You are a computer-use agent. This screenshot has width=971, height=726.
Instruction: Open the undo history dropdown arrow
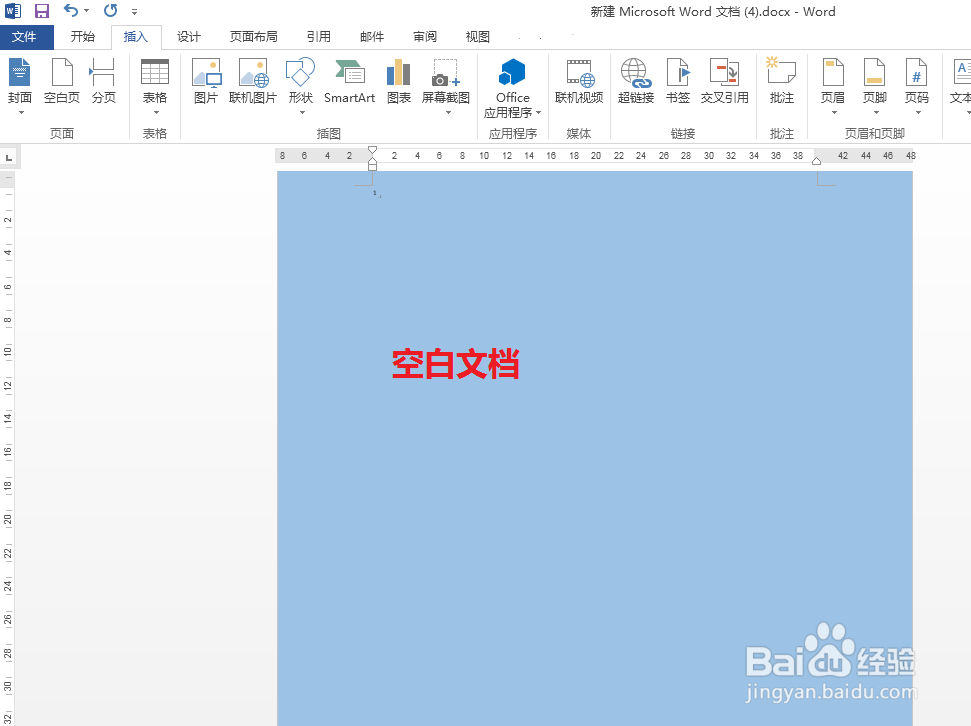pos(86,11)
